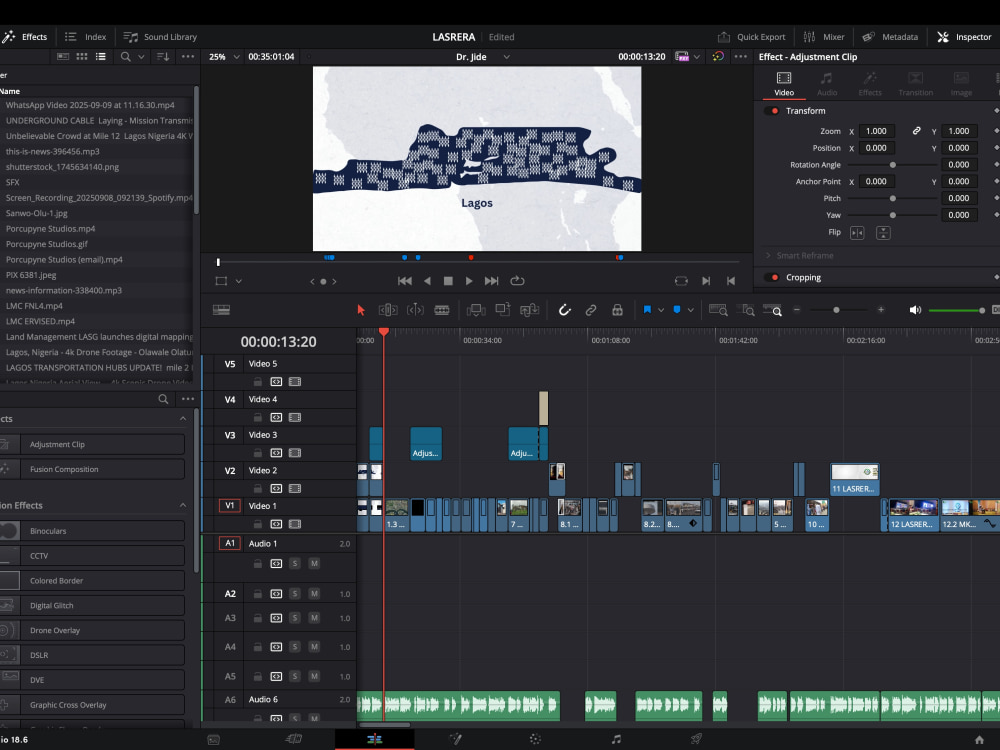Screen dimensions: 1000x750
Task: Click the Zoom X value field
Action: pos(876,131)
